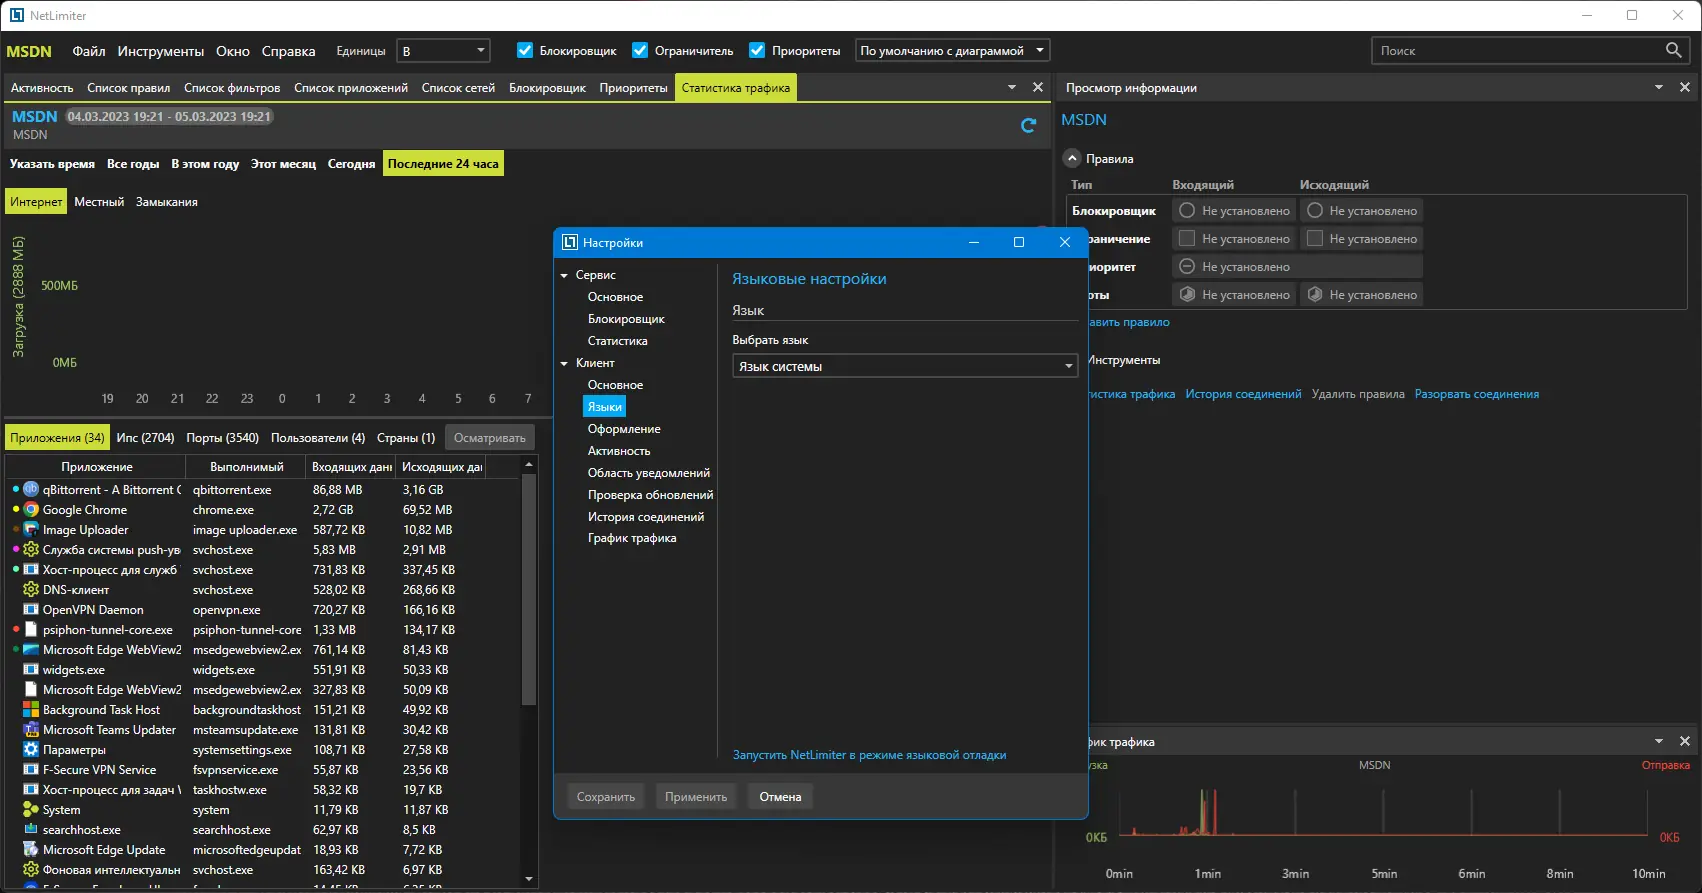
Task: Click the Отмена button
Action: tap(780, 797)
